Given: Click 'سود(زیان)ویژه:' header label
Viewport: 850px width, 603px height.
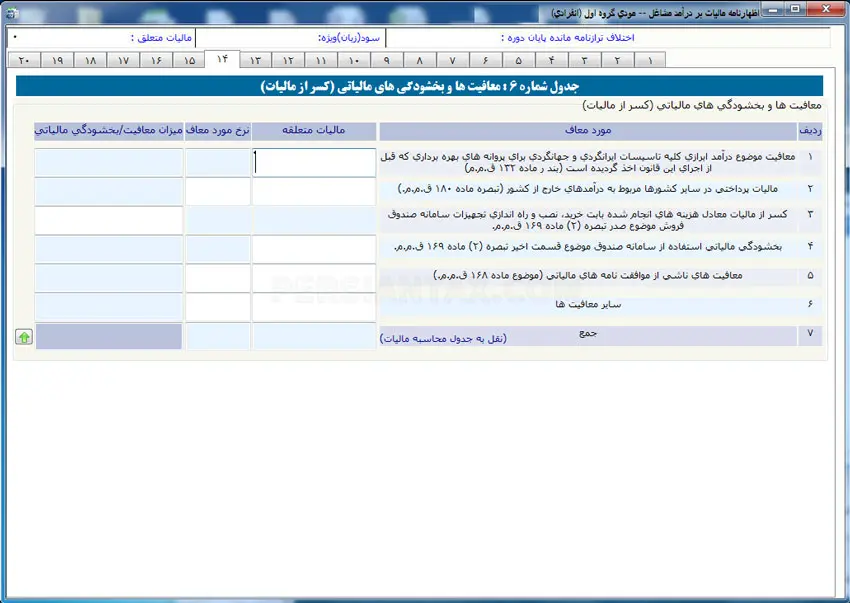Looking at the screenshot, I should (x=349, y=38).
